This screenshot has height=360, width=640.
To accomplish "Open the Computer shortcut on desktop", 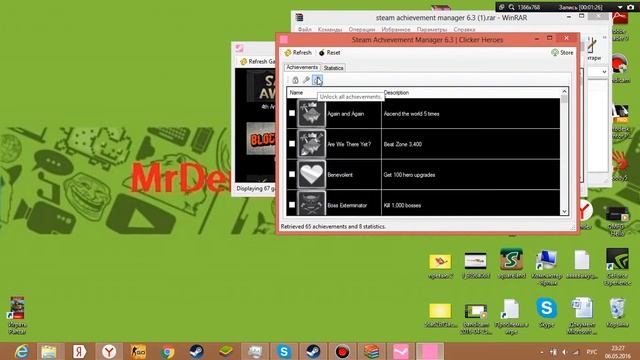I will (546, 267).
